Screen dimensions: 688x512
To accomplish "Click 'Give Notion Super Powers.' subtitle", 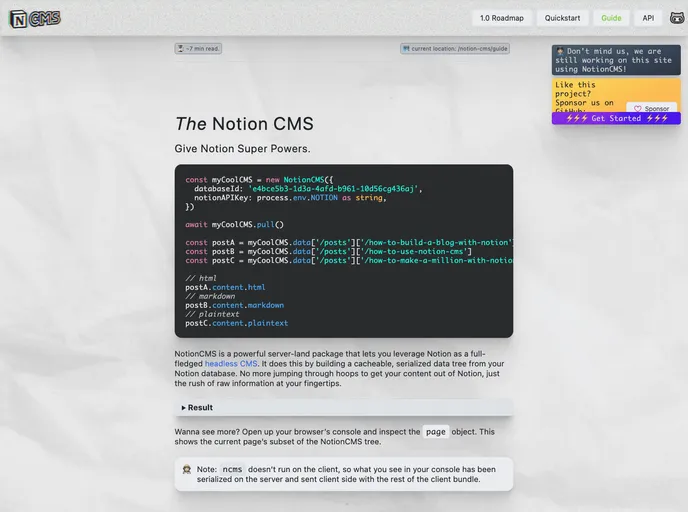I will (x=242, y=149).
